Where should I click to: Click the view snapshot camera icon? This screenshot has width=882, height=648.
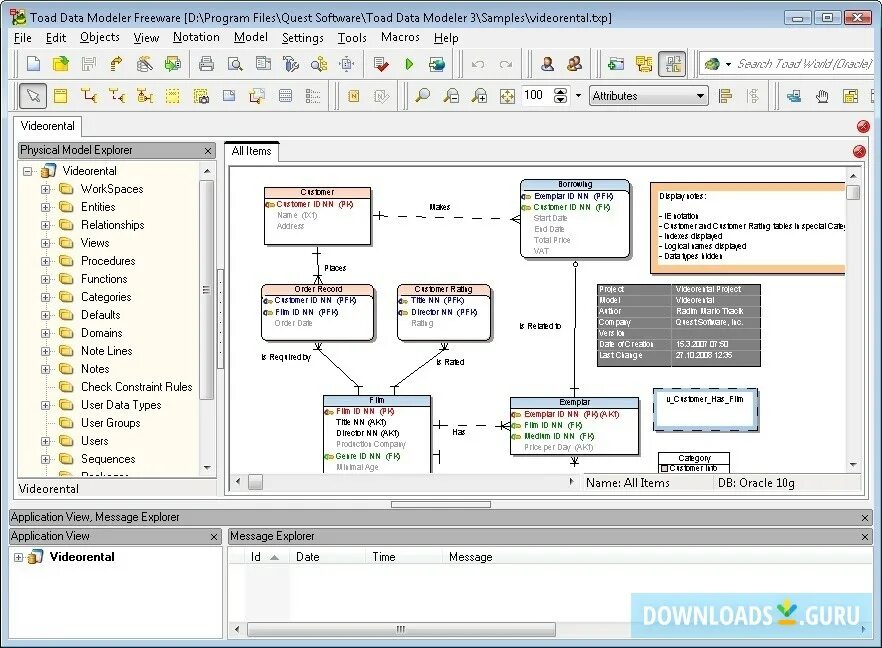(201, 96)
